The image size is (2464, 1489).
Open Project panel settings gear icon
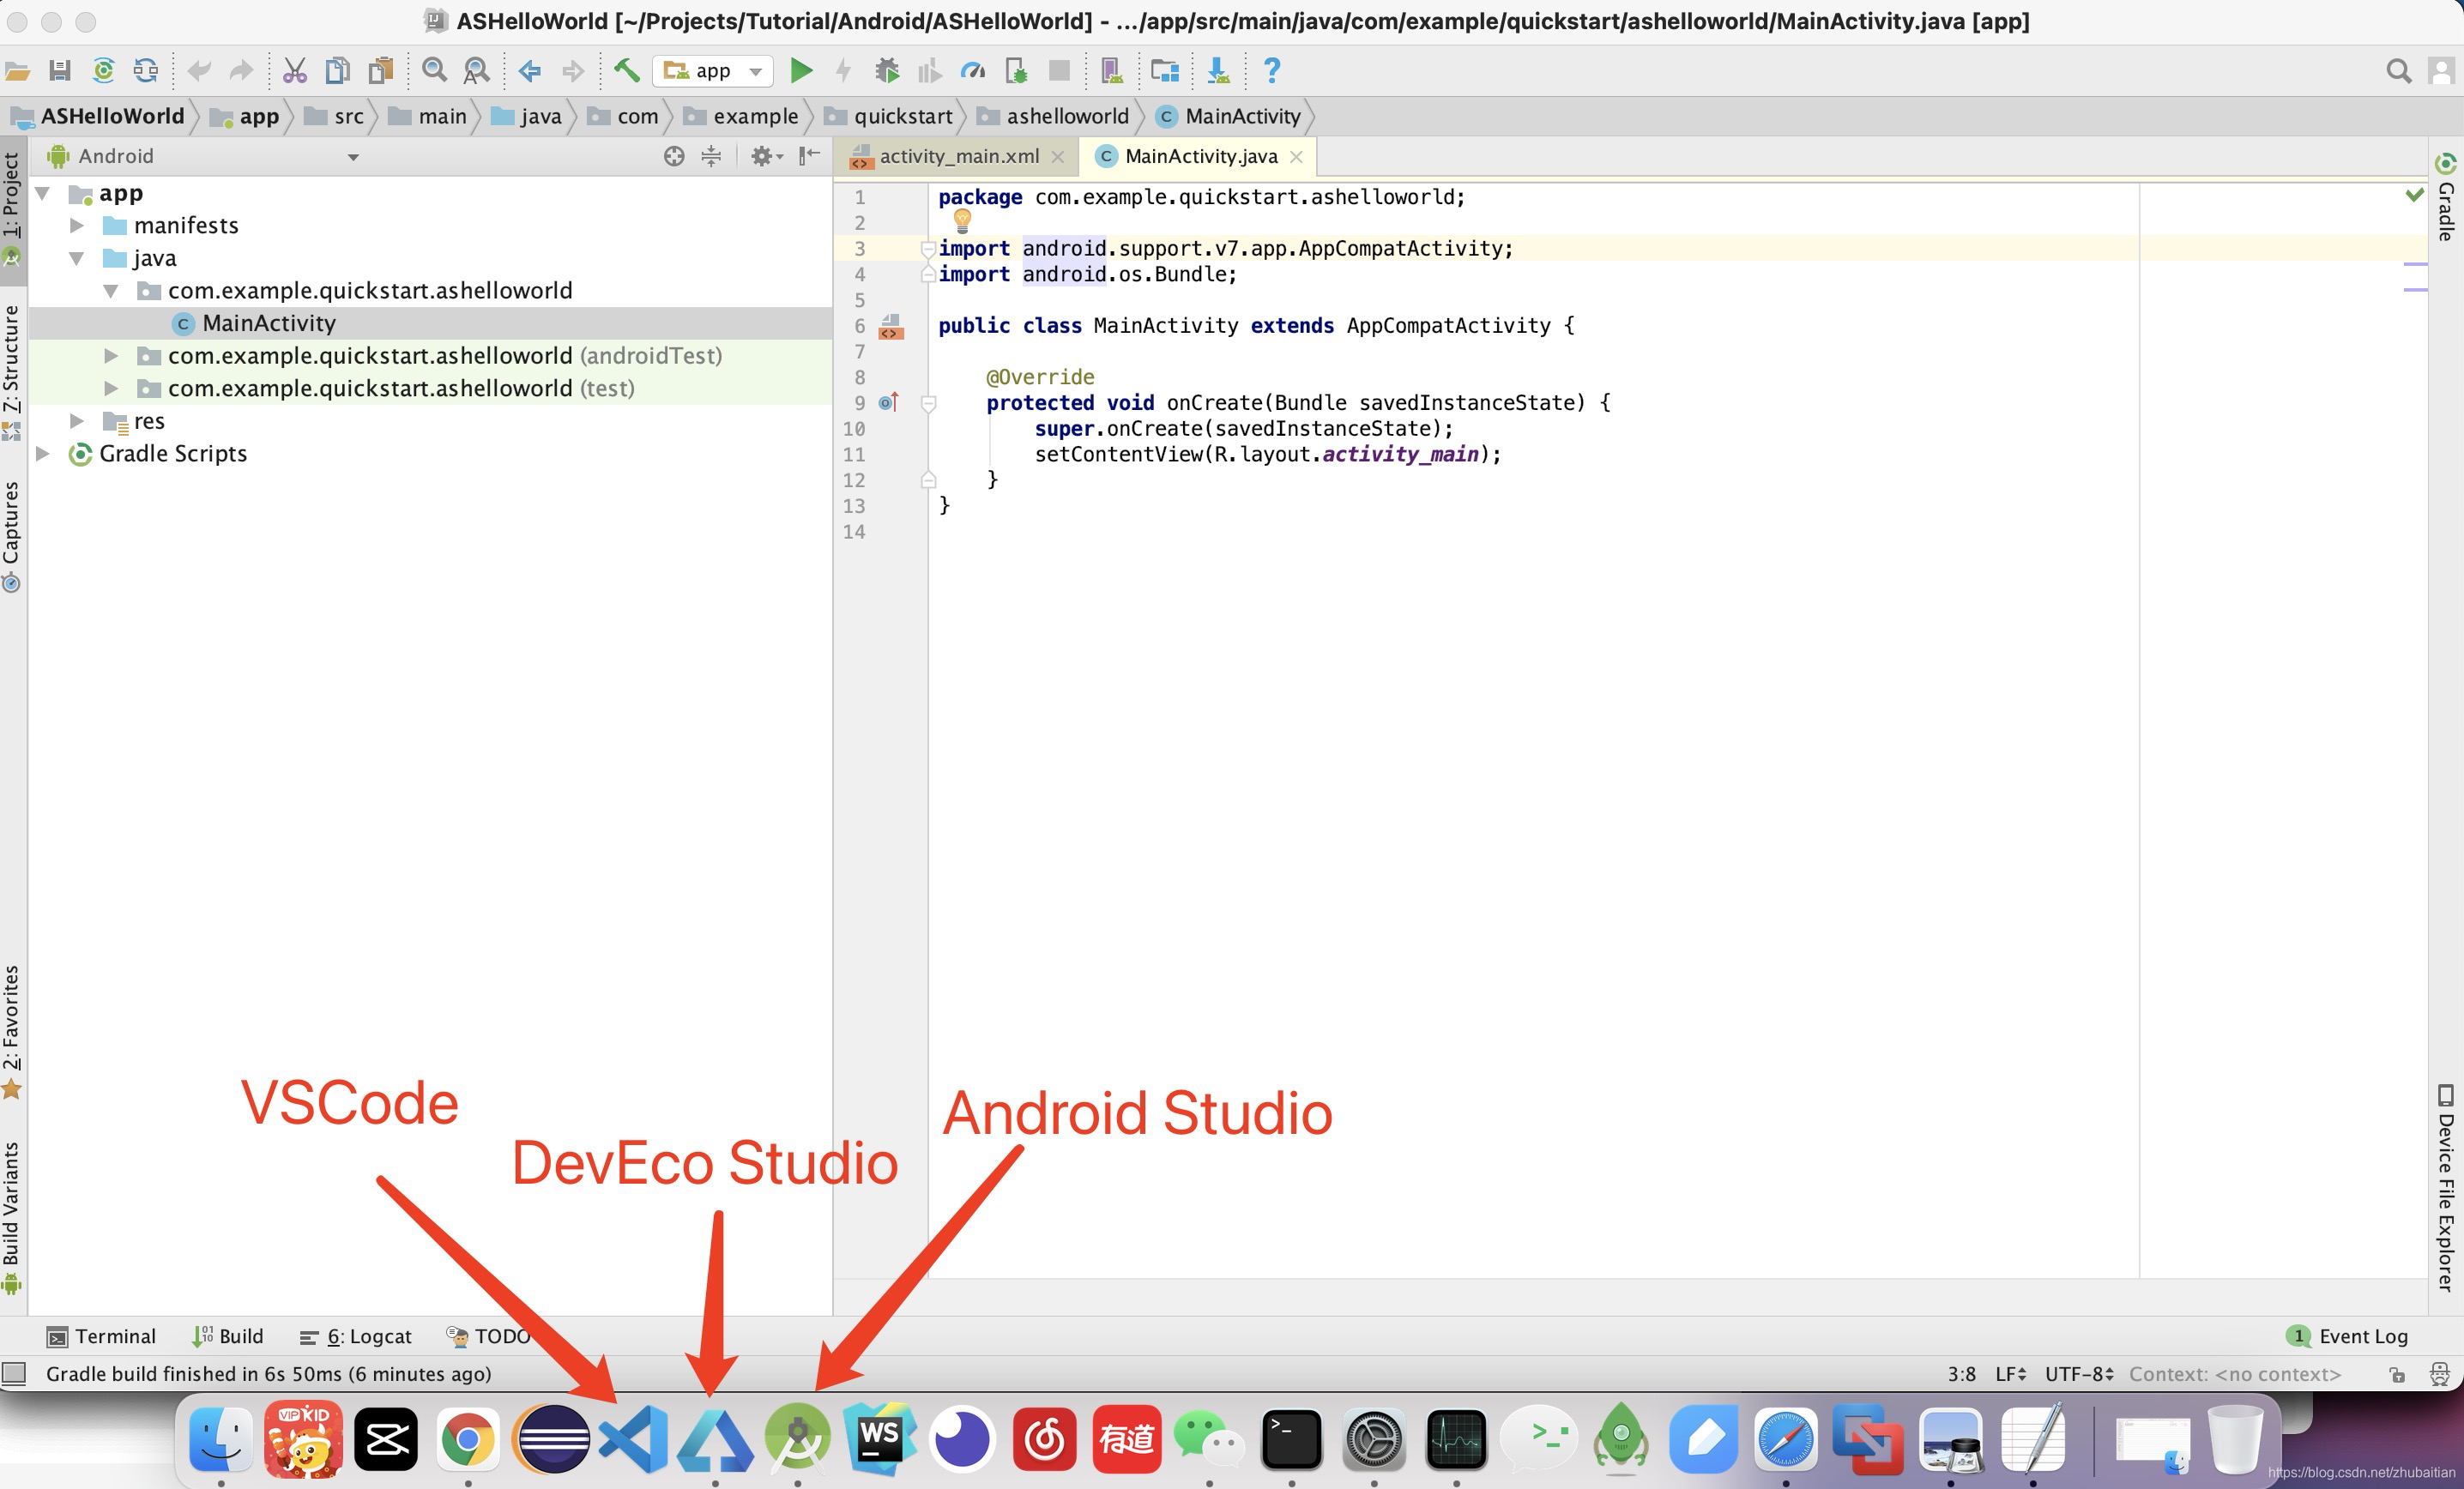coord(765,156)
